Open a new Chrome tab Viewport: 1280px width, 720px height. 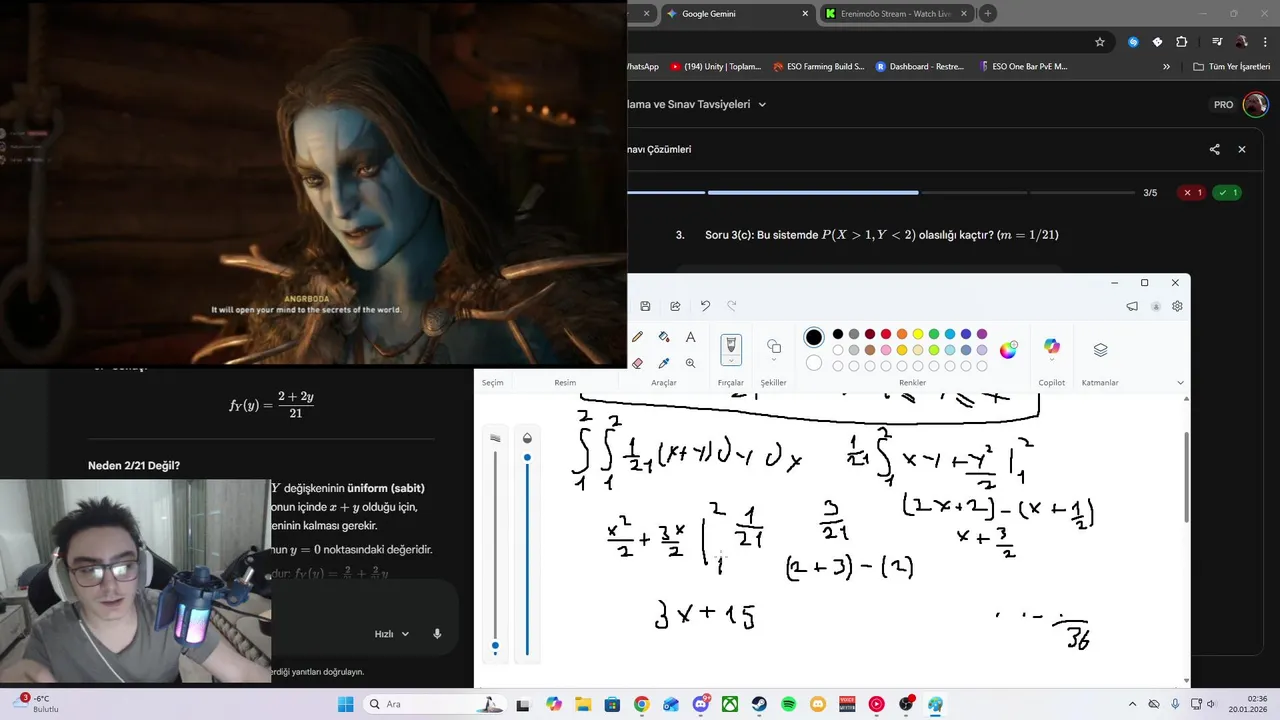click(x=988, y=14)
